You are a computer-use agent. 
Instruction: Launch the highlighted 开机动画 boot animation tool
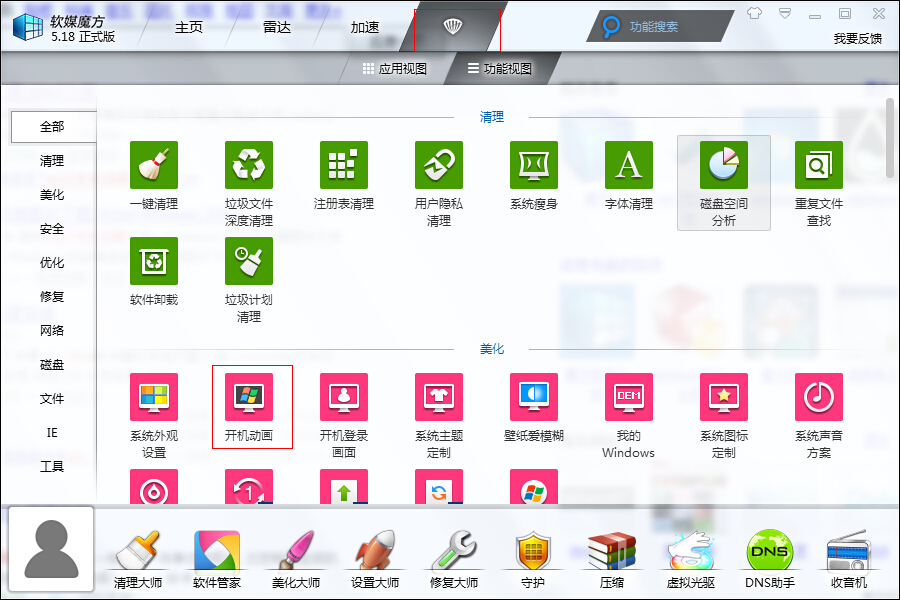point(249,396)
